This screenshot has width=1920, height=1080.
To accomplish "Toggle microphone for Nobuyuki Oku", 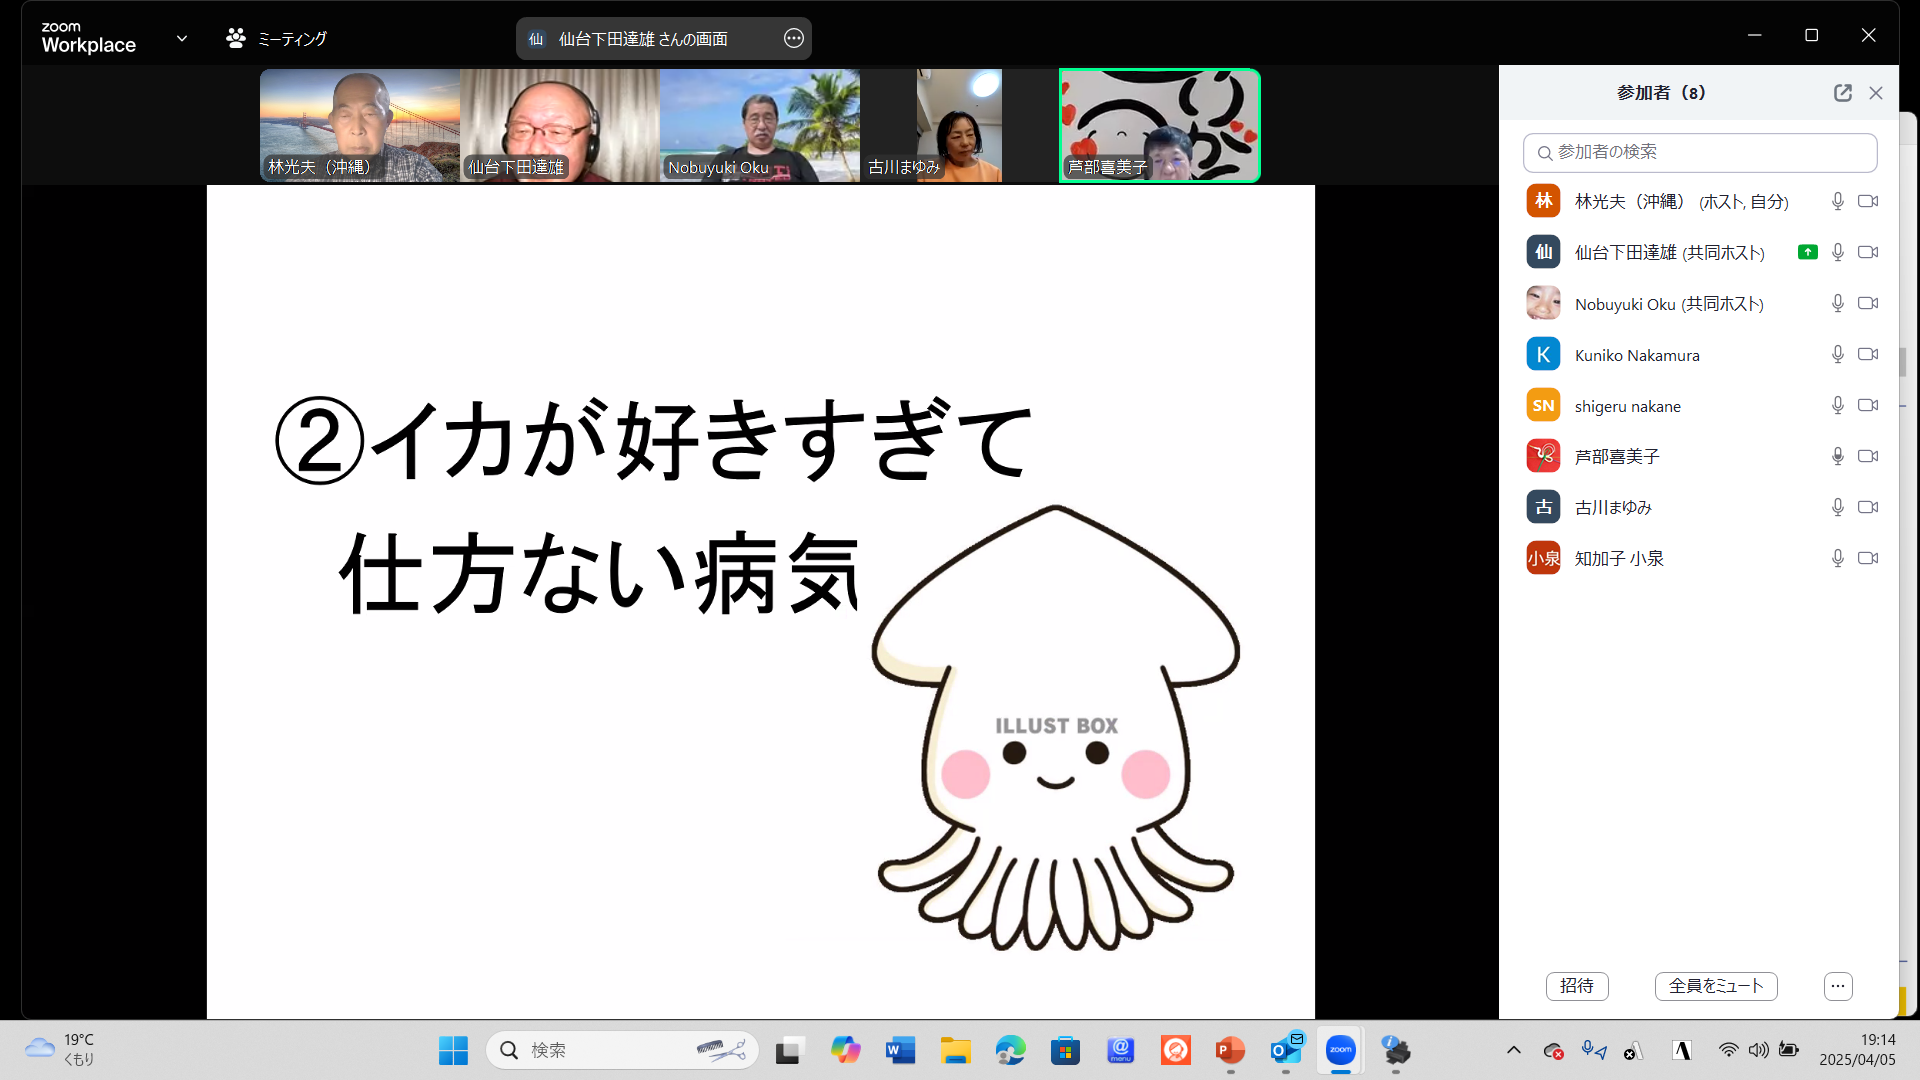I will [x=1838, y=303].
